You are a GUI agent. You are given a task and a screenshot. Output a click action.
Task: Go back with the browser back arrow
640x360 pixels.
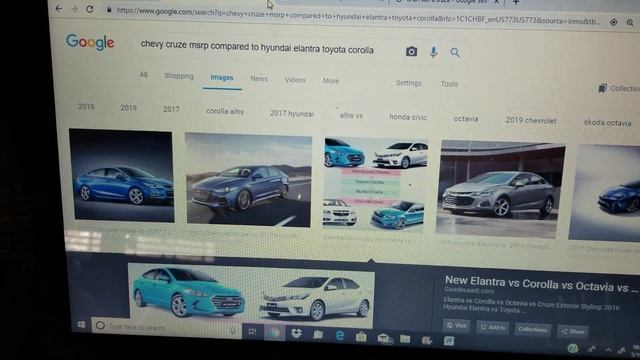coord(59,8)
